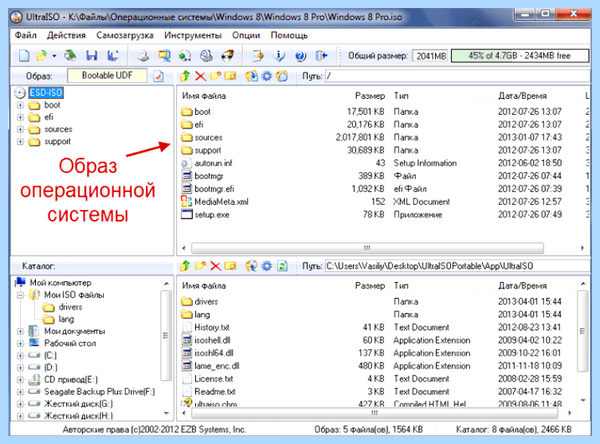Expand the Рабочий стол tree node
This screenshot has width=600, height=444.
[20, 343]
